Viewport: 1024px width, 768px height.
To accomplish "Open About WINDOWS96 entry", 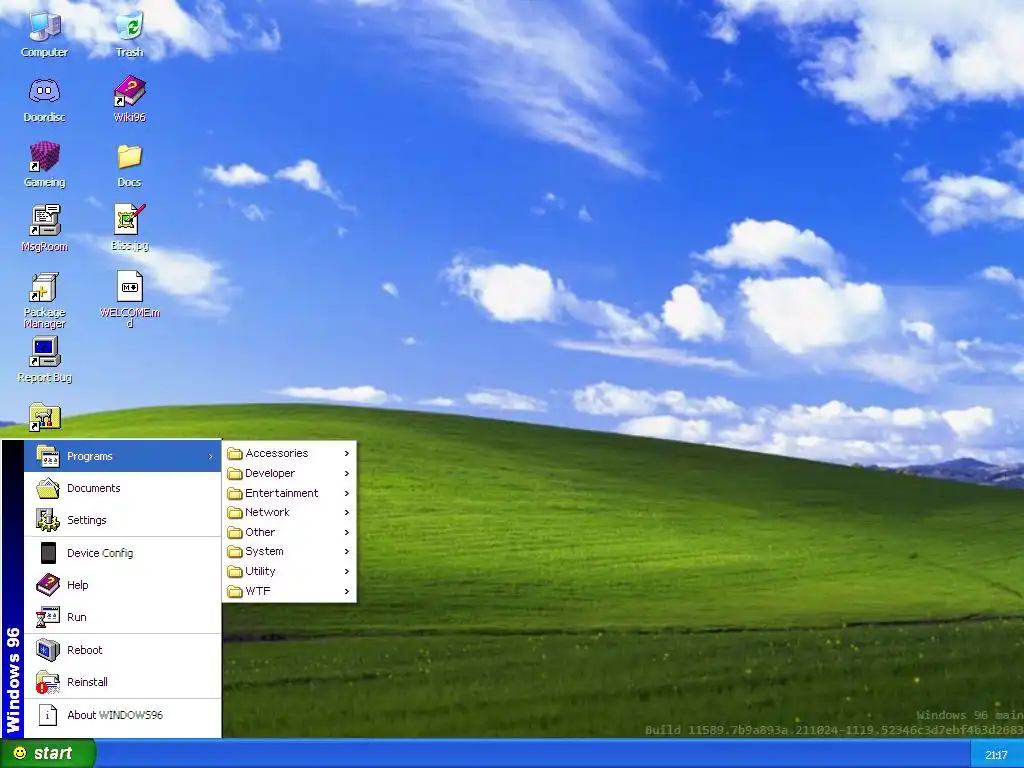I will [123, 714].
